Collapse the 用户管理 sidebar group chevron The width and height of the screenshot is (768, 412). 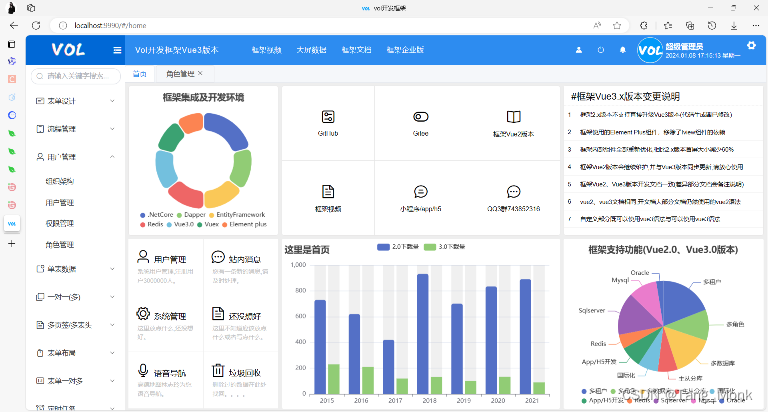point(112,157)
